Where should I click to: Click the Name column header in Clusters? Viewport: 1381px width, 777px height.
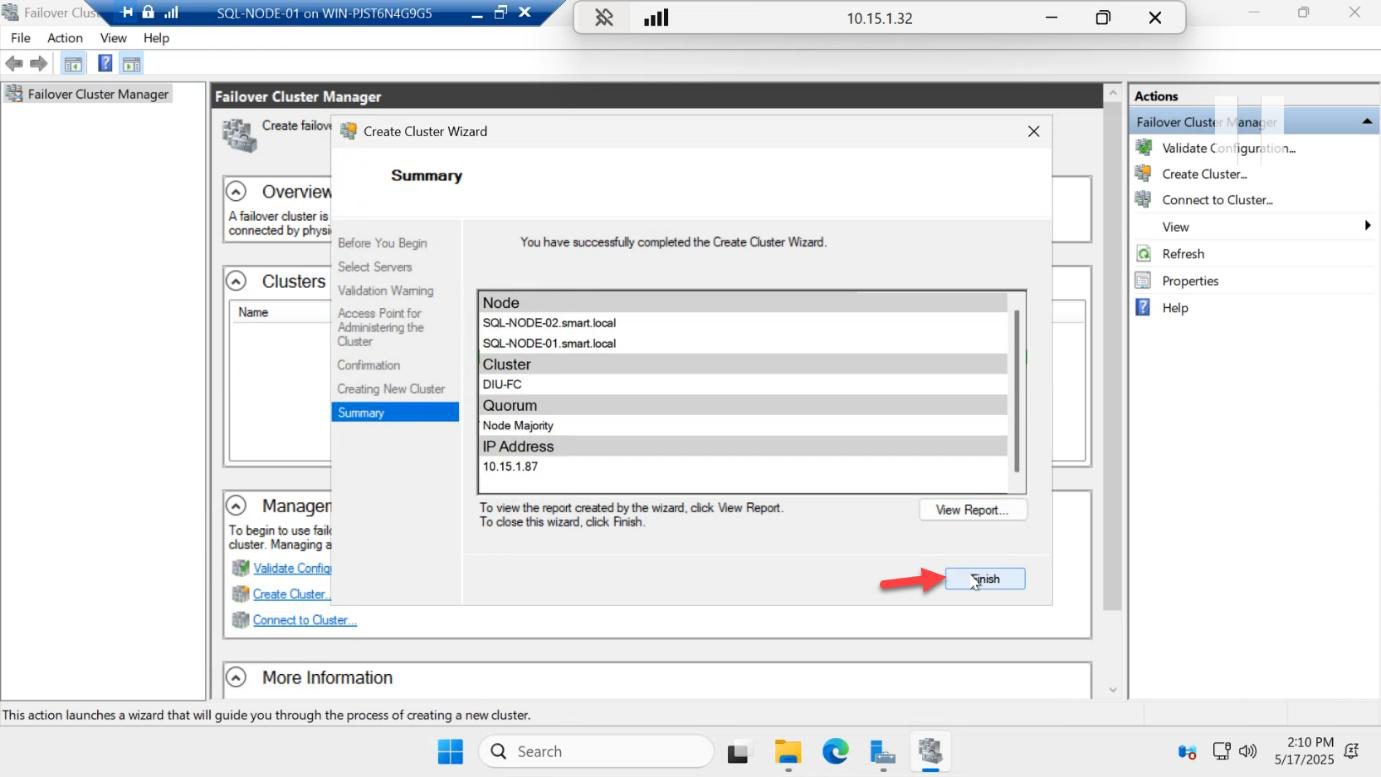coord(253,312)
